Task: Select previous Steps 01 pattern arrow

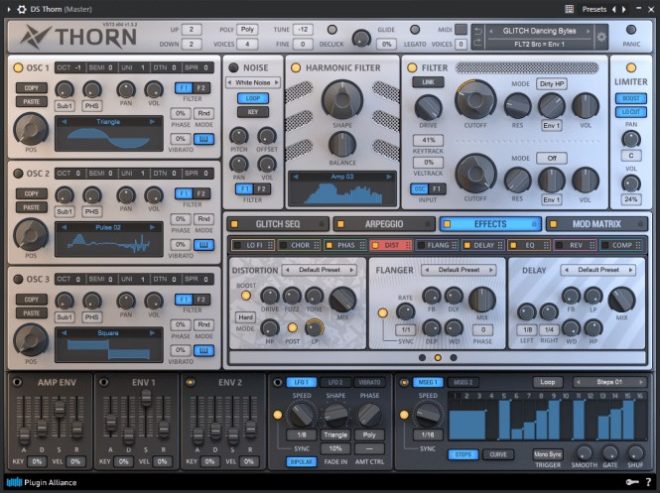Action: click(578, 382)
